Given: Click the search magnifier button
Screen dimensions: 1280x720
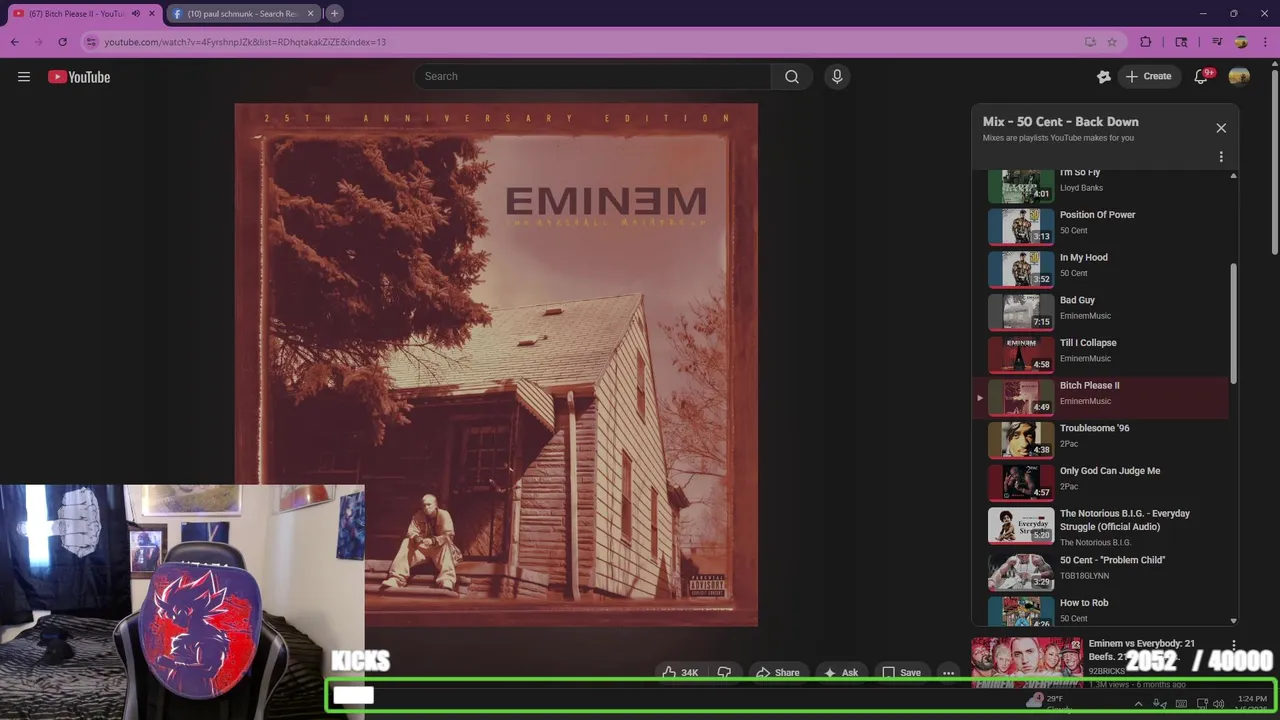Looking at the screenshot, I should pos(792,77).
